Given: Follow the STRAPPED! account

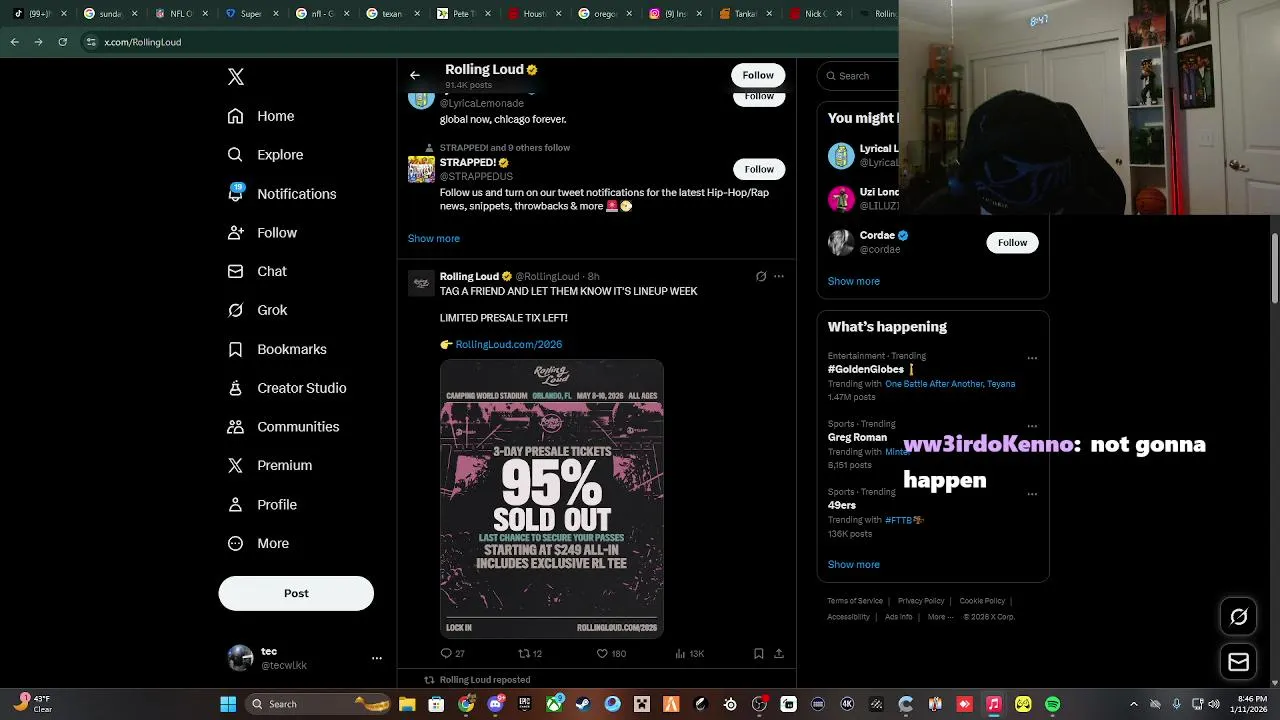Looking at the screenshot, I should click(759, 169).
